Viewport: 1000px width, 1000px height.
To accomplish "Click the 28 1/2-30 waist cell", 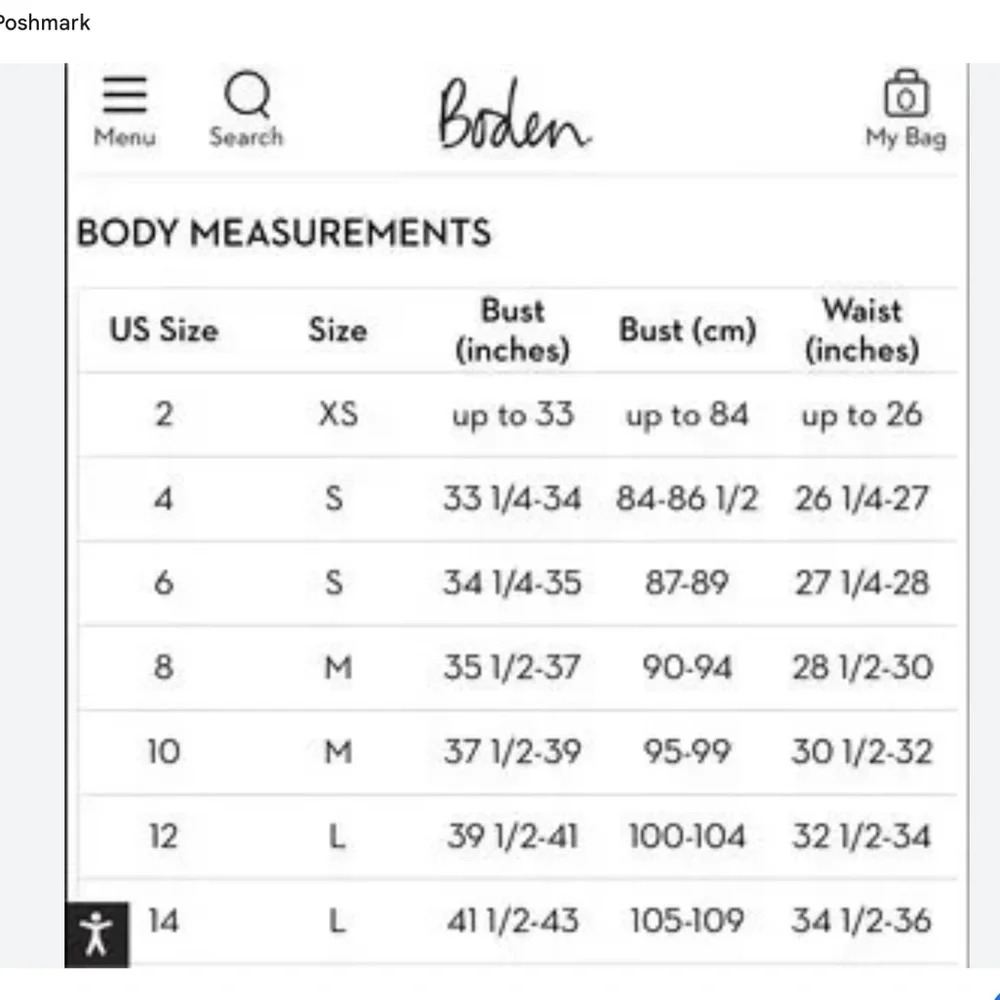I will tap(861, 667).
